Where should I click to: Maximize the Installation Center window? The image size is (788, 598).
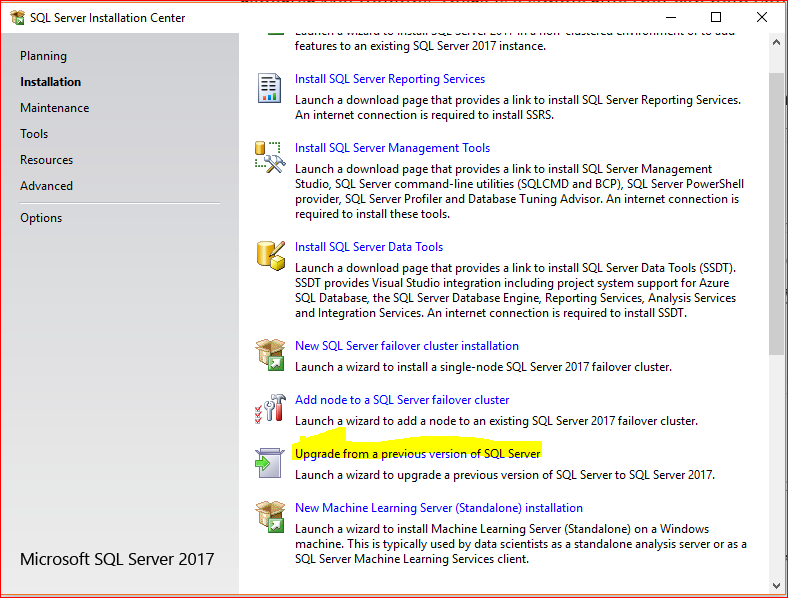716,18
